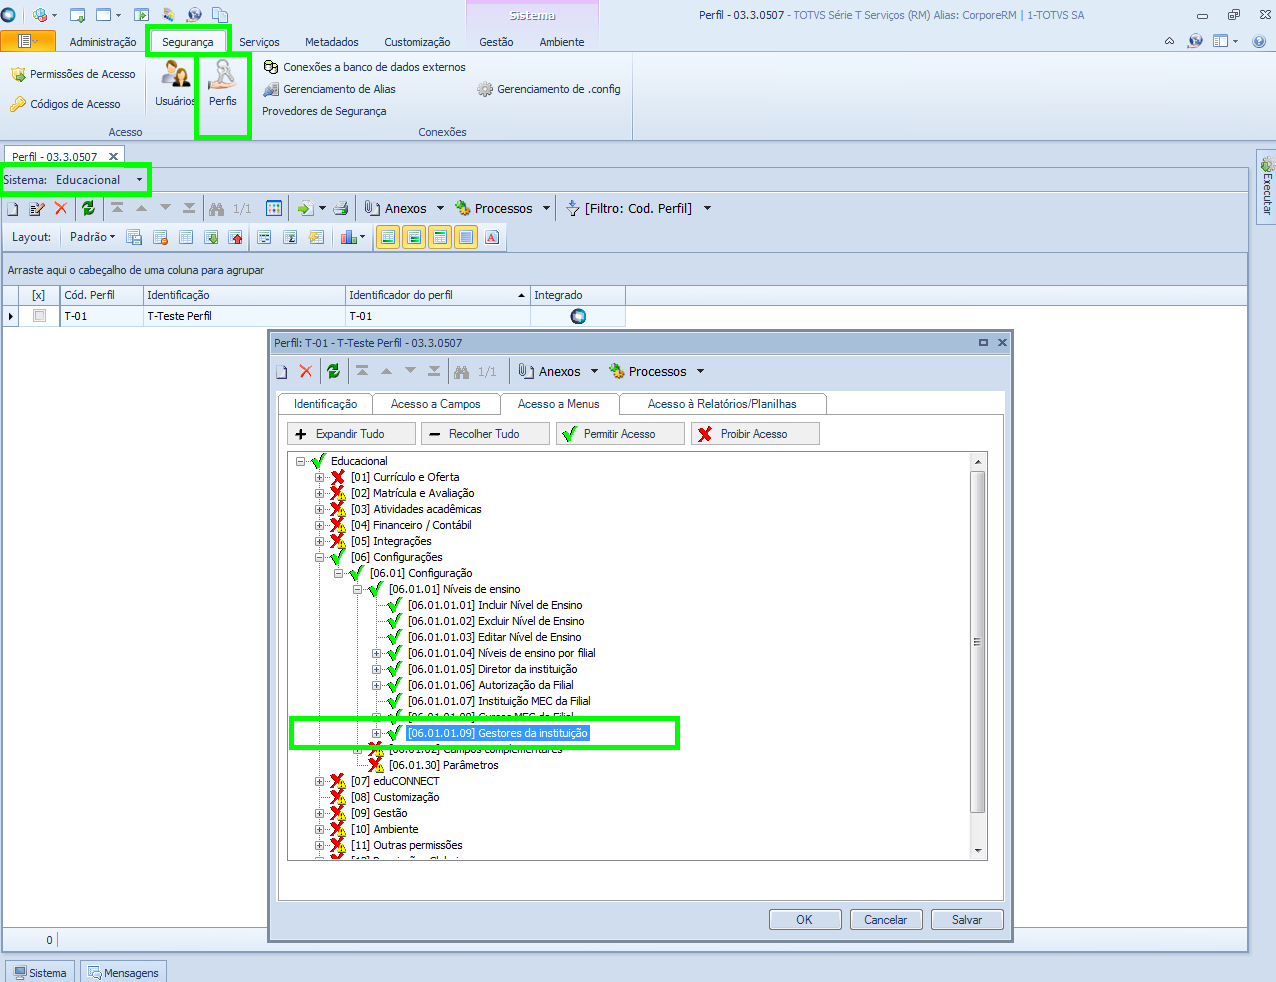
Task: Click the red A formatting icon in layout toolbar
Action: tap(492, 237)
